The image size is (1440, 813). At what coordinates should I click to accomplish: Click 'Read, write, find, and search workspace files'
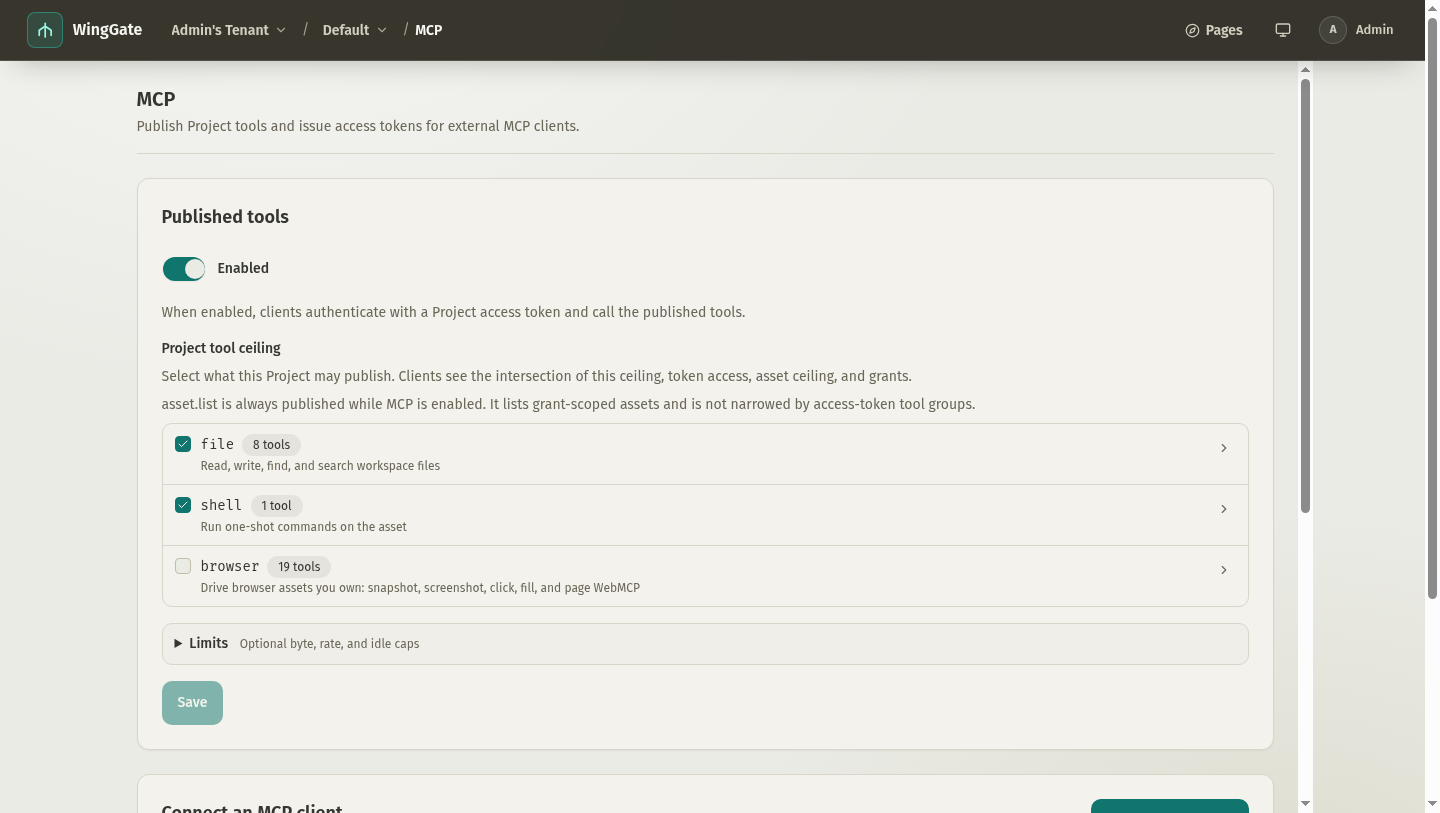click(x=320, y=466)
